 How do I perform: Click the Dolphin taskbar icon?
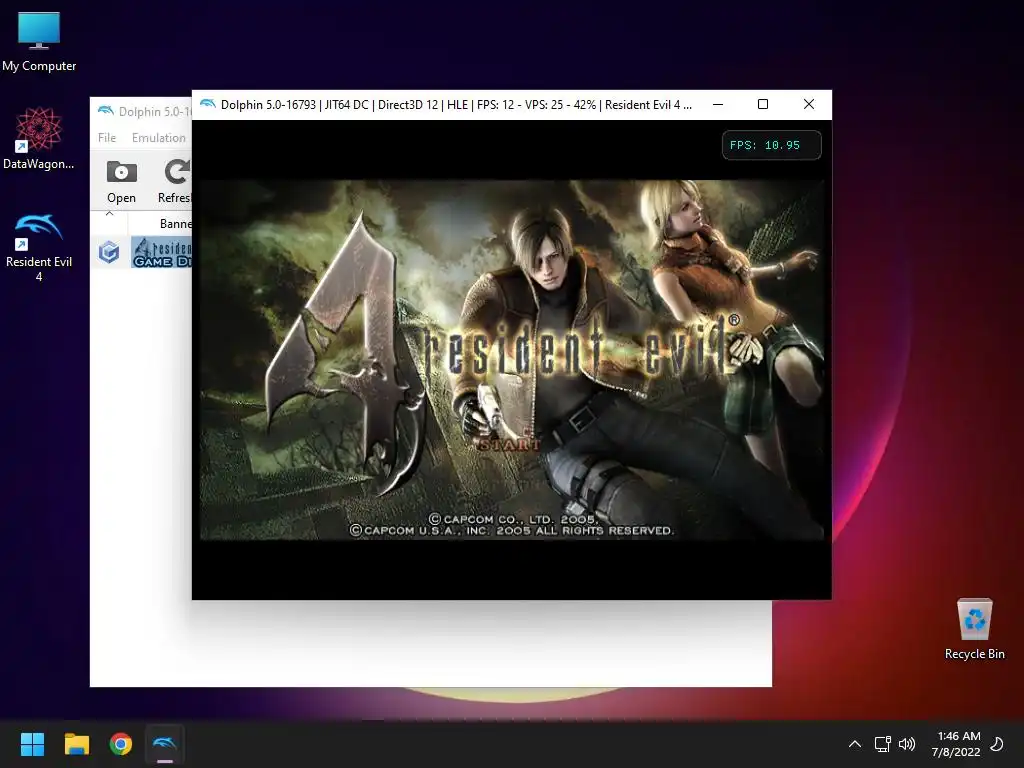coord(165,744)
